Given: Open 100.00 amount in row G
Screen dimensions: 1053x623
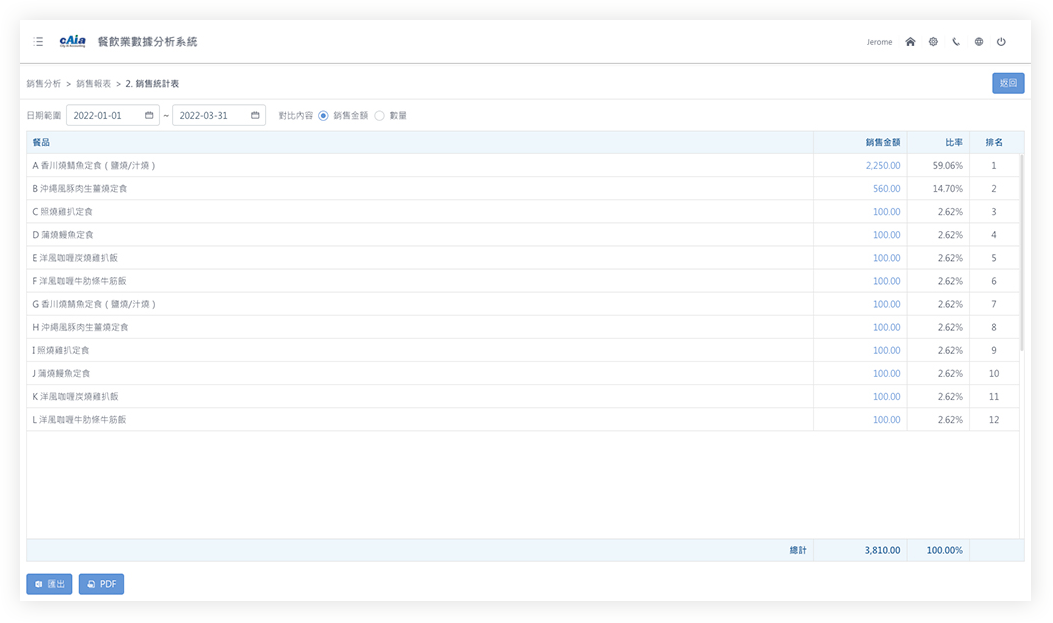Looking at the screenshot, I should pyautogui.click(x=886, y=304).
